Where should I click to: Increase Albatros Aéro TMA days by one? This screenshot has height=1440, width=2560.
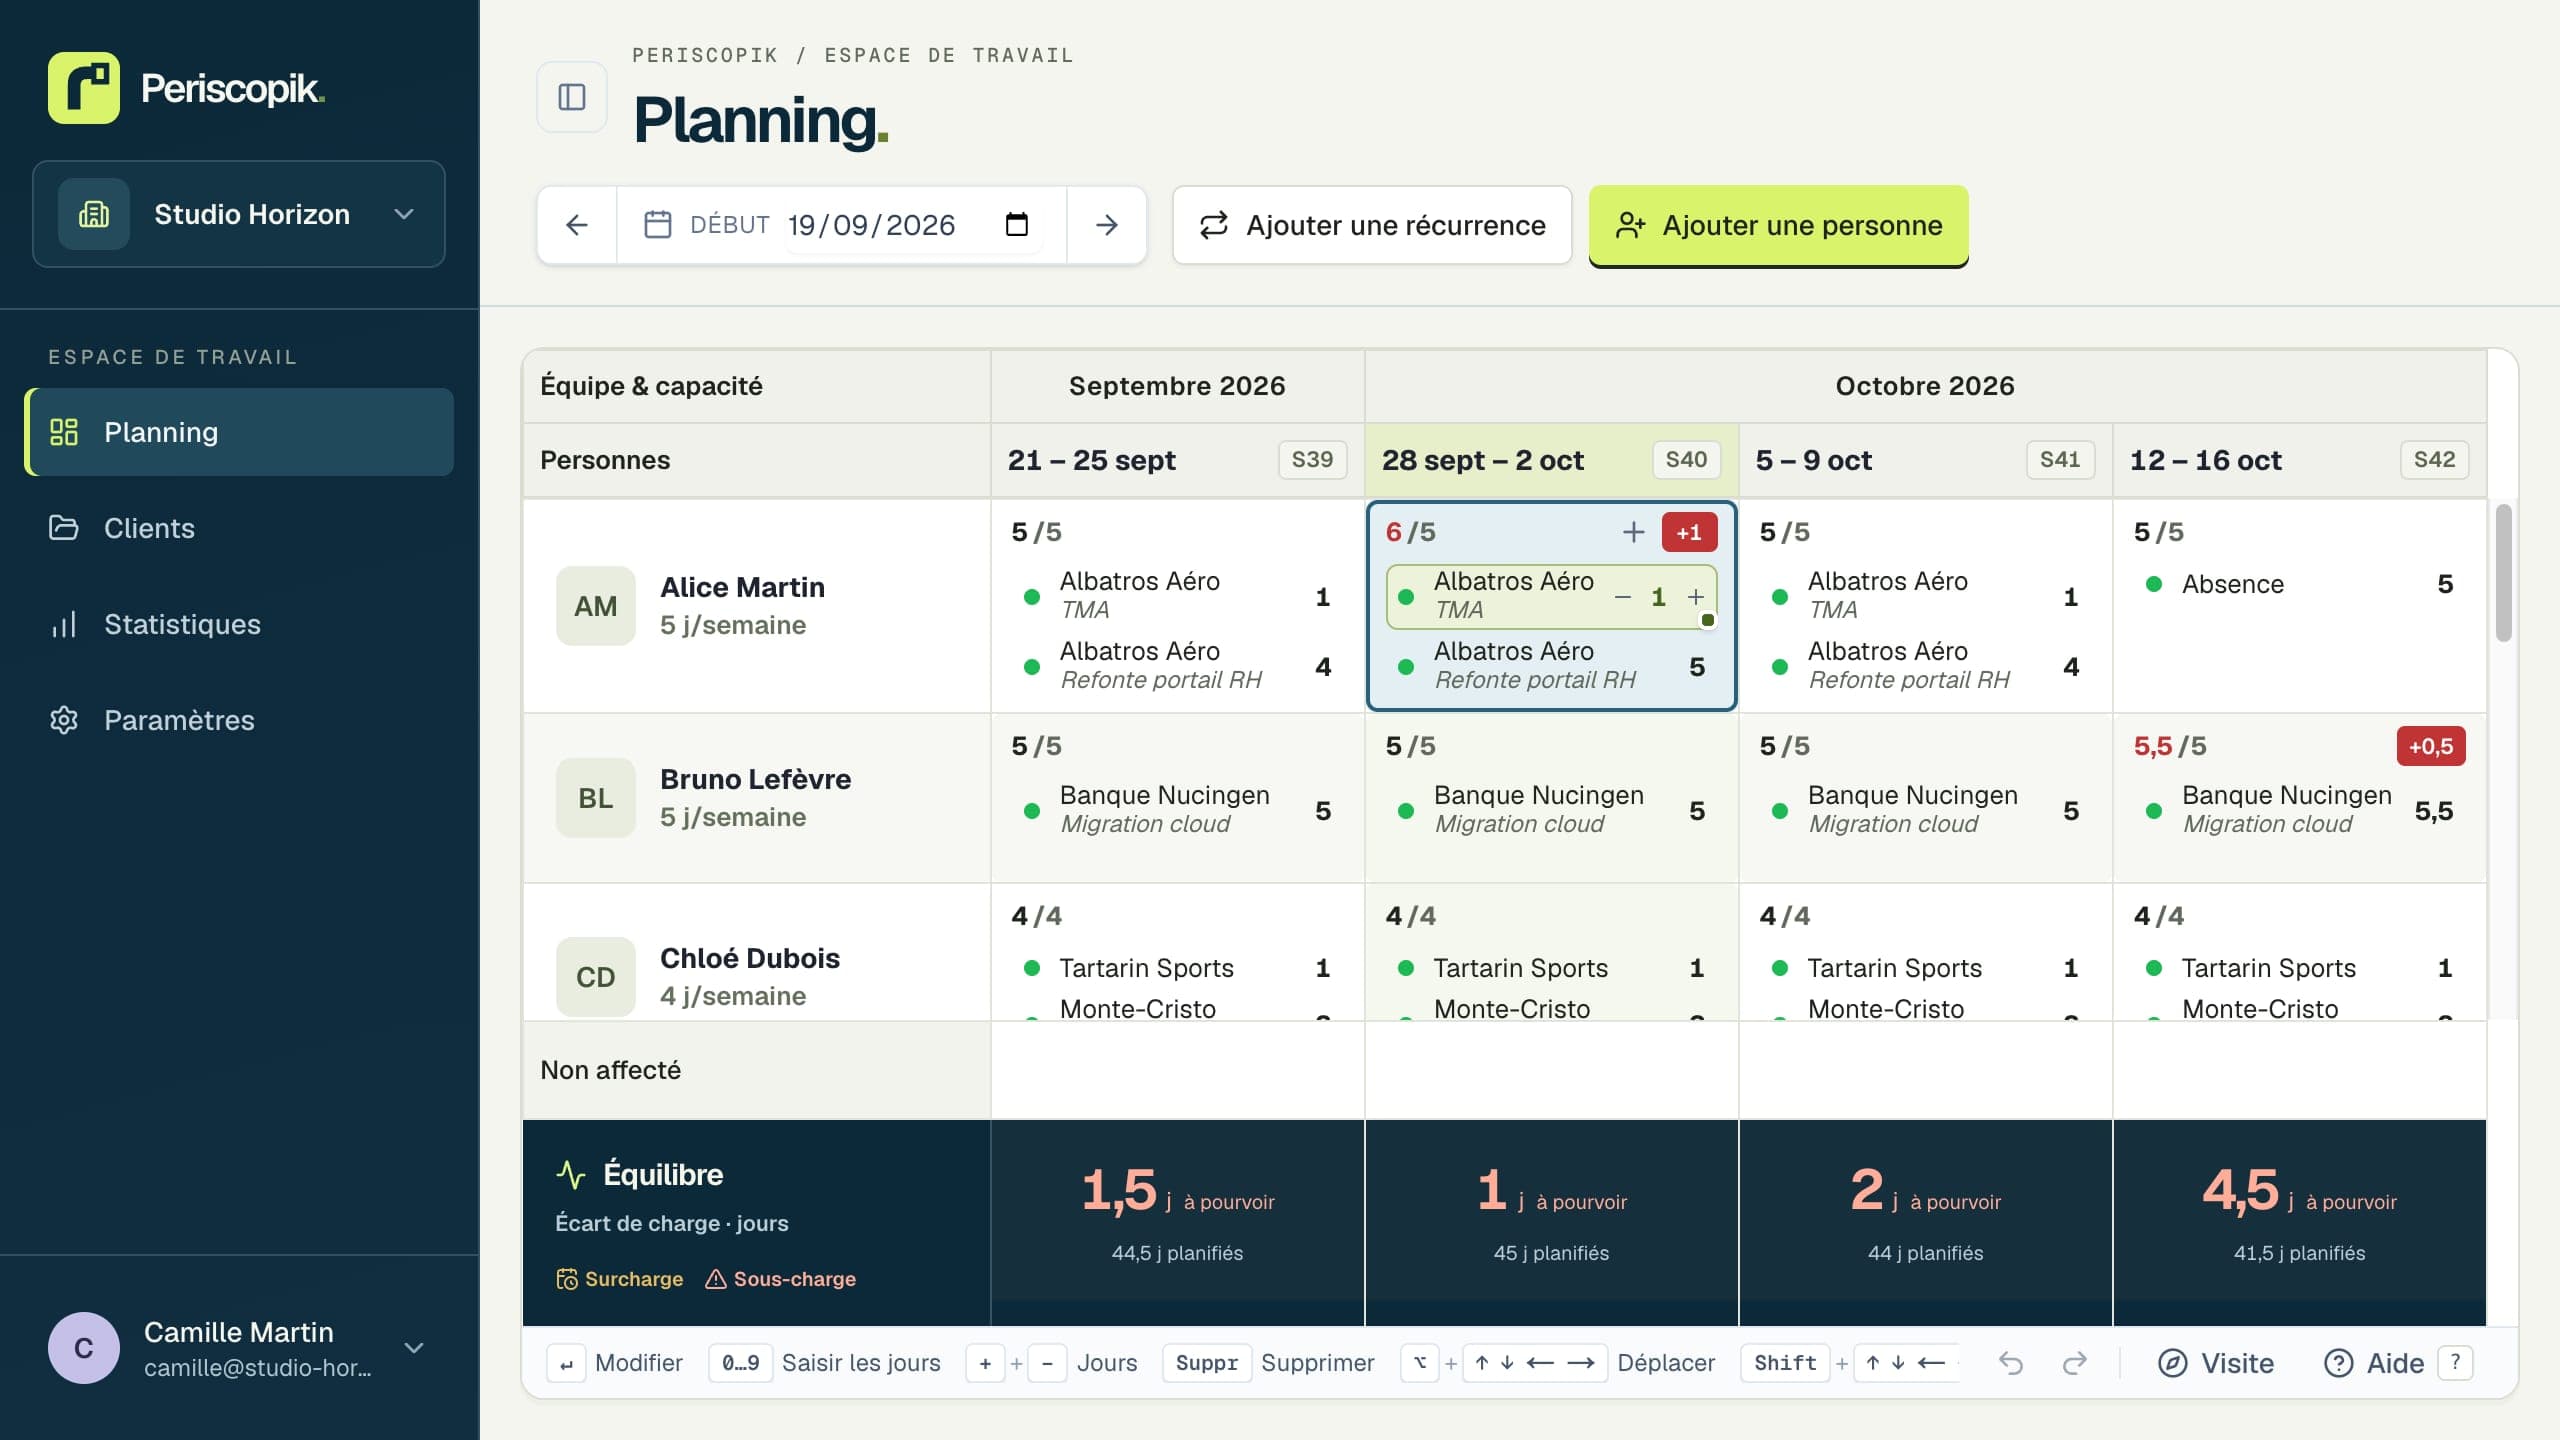coord(1696,597)
